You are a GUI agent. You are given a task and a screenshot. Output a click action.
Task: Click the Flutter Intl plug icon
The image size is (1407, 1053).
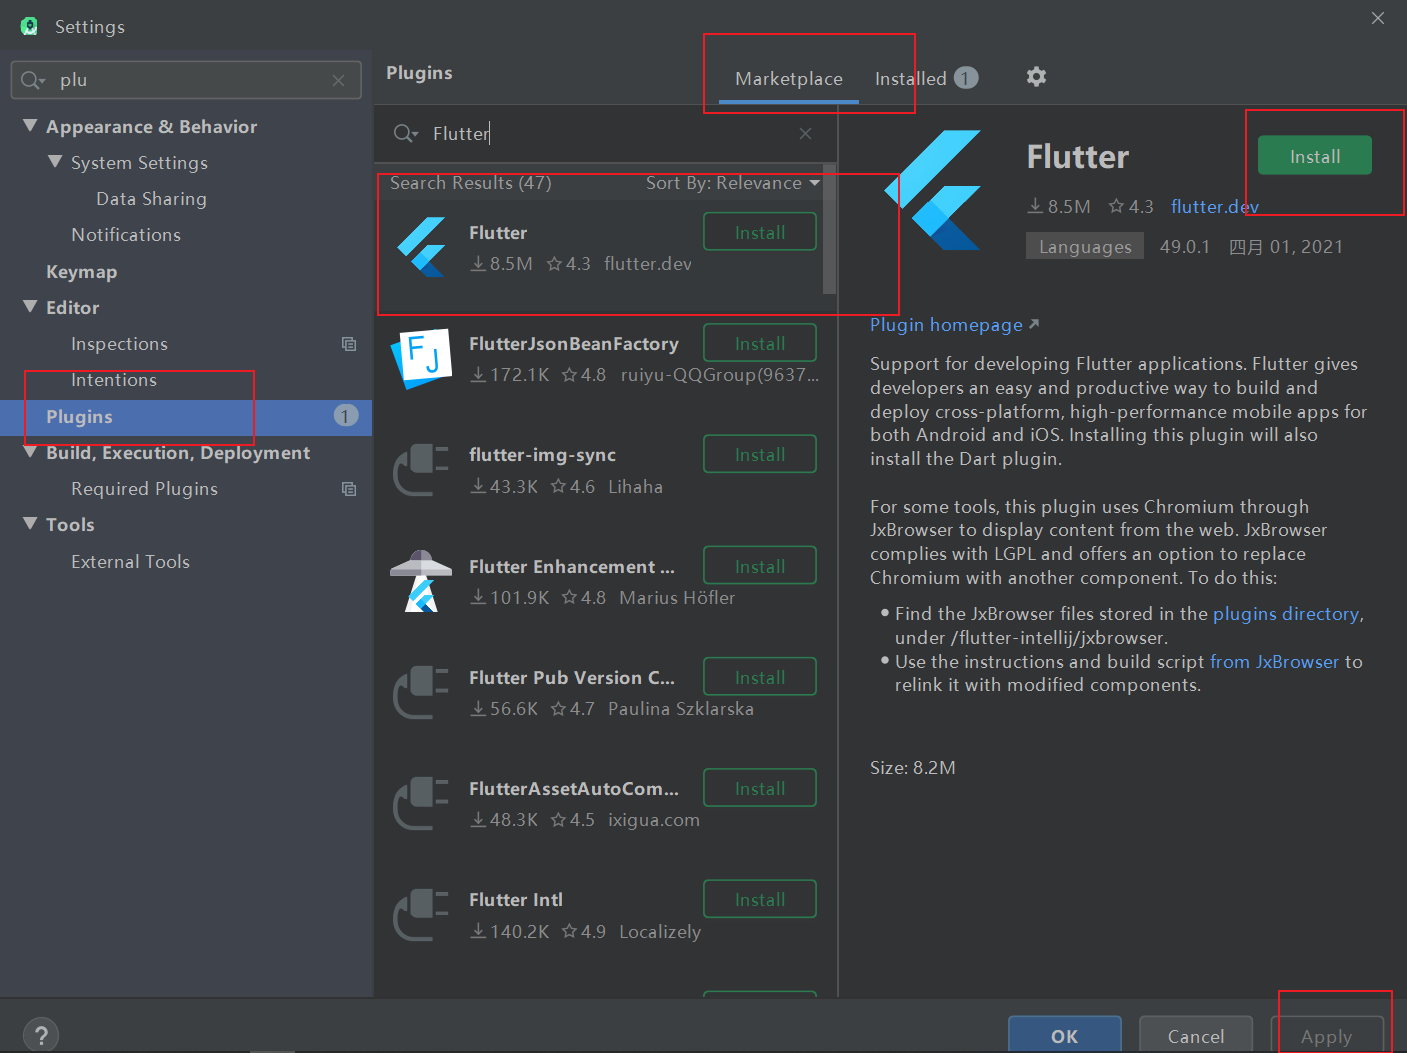click(421, 915)
